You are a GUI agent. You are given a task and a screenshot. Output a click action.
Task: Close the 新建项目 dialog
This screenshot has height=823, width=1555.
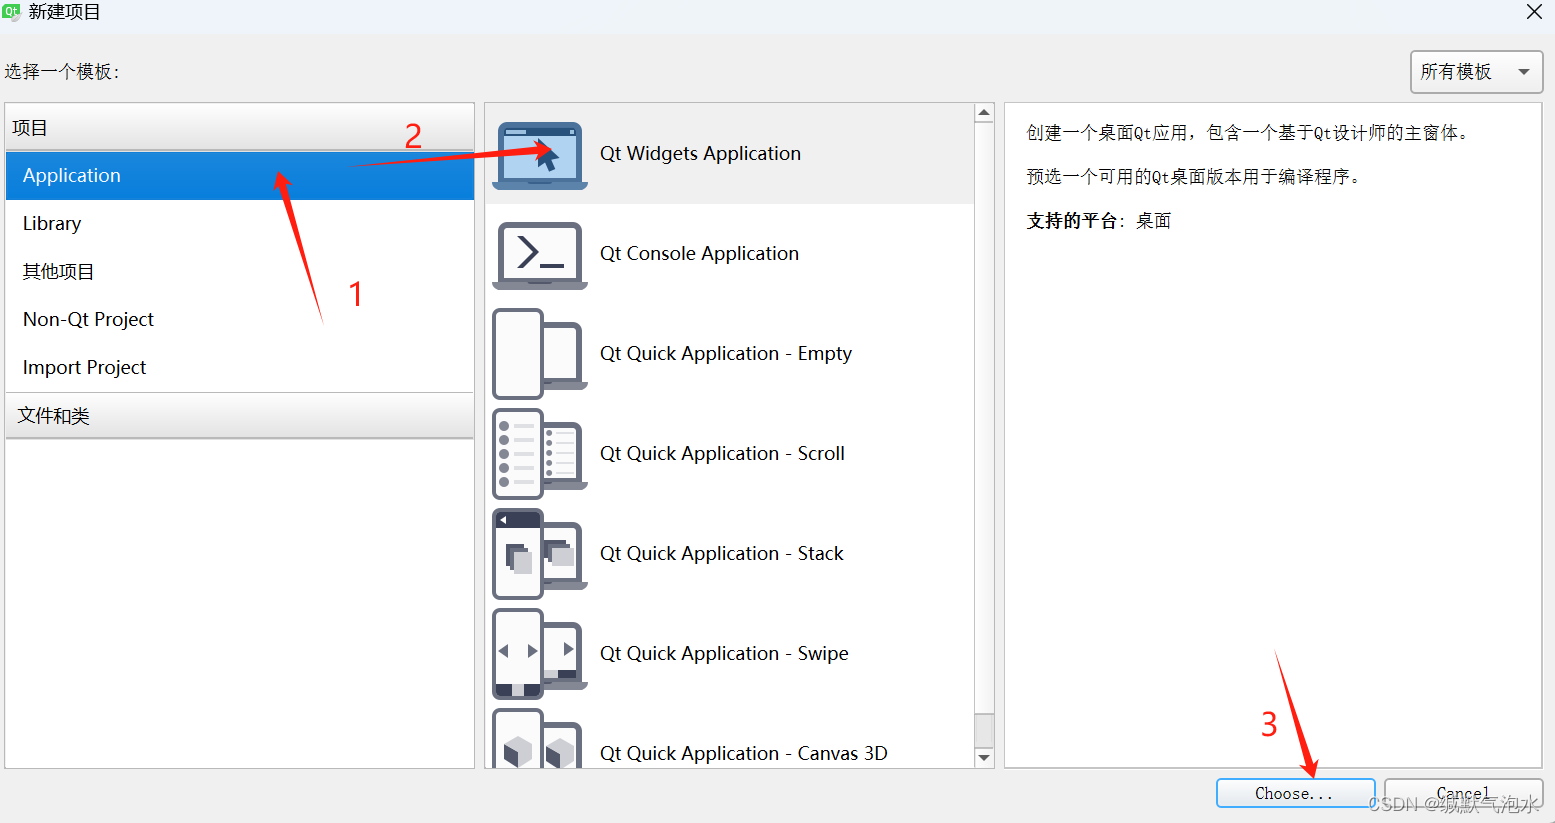coord(1534,12)
